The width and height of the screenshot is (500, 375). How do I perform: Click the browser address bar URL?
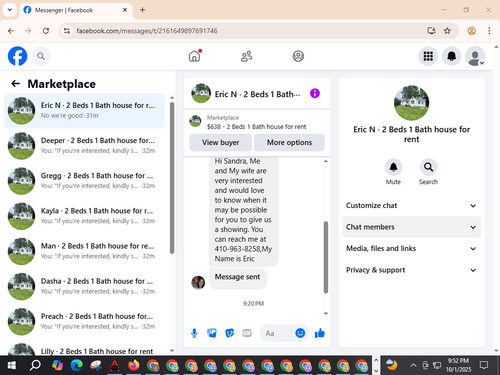click(147, 31)
